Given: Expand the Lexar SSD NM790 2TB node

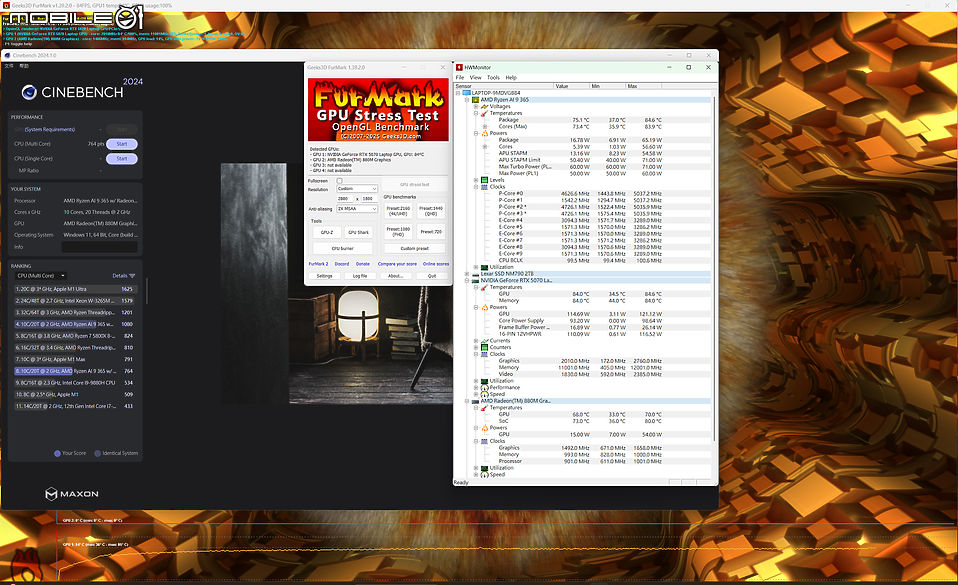Looking at the screenshot, I should pyautogui.click(x=467, y=274).
